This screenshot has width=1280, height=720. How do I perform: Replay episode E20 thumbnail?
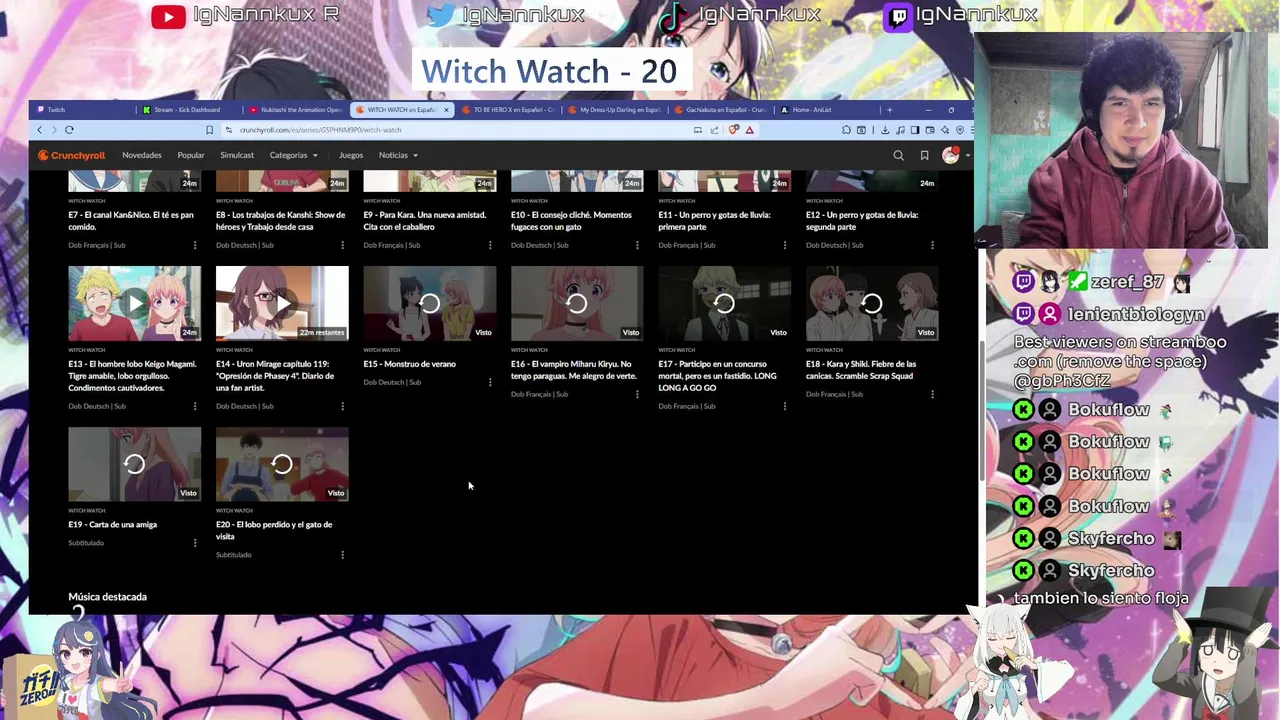(x=282, y=464)
